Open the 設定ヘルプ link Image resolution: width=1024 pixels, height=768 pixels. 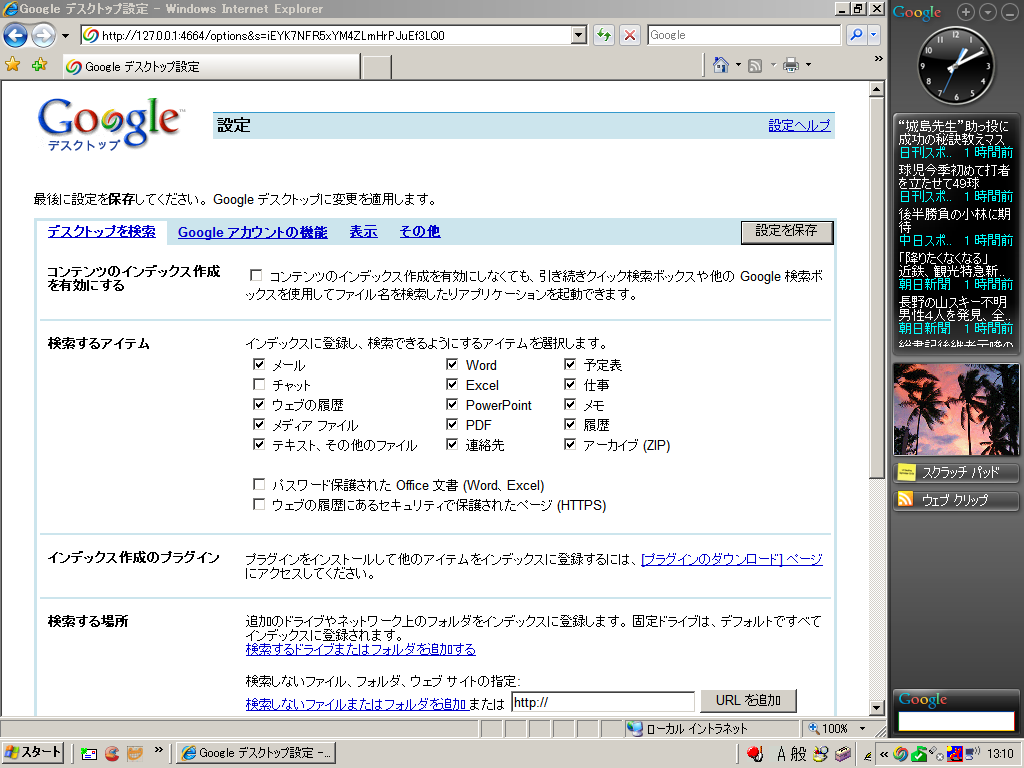pyautogui.click(x=799, y=124)
